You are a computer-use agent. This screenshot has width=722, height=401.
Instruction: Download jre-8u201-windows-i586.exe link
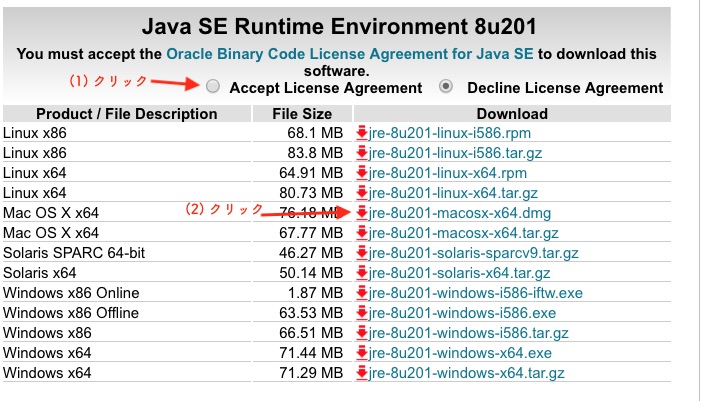pos(462,313)
